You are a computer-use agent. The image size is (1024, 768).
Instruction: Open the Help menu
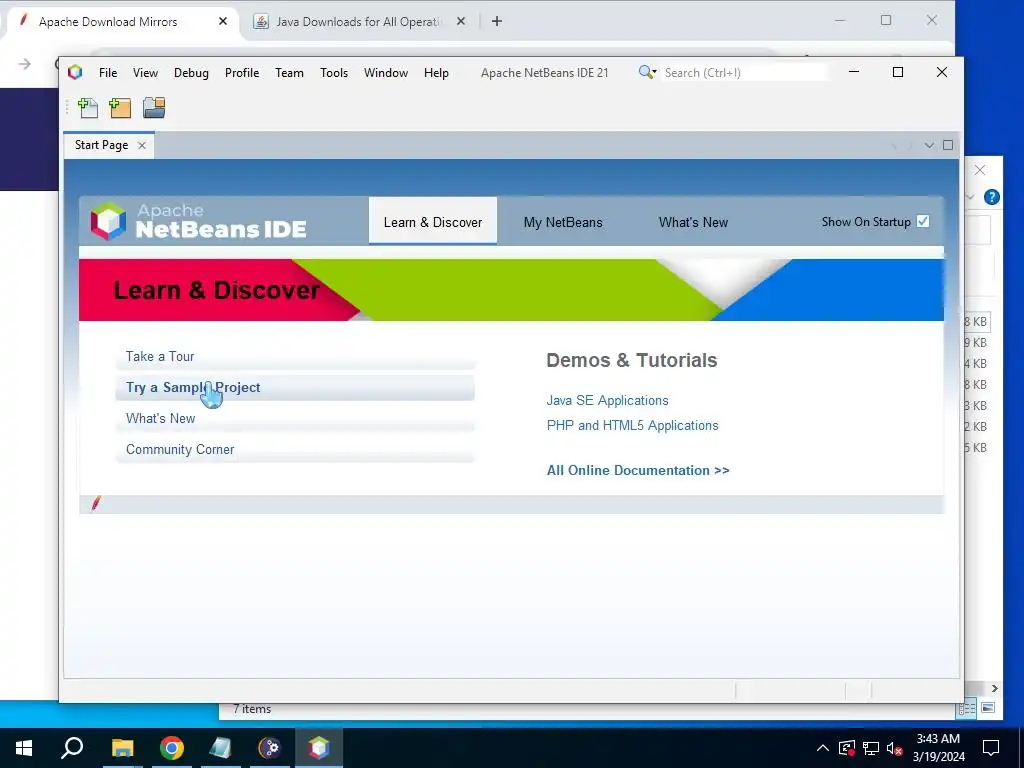[x=436, y=72]
